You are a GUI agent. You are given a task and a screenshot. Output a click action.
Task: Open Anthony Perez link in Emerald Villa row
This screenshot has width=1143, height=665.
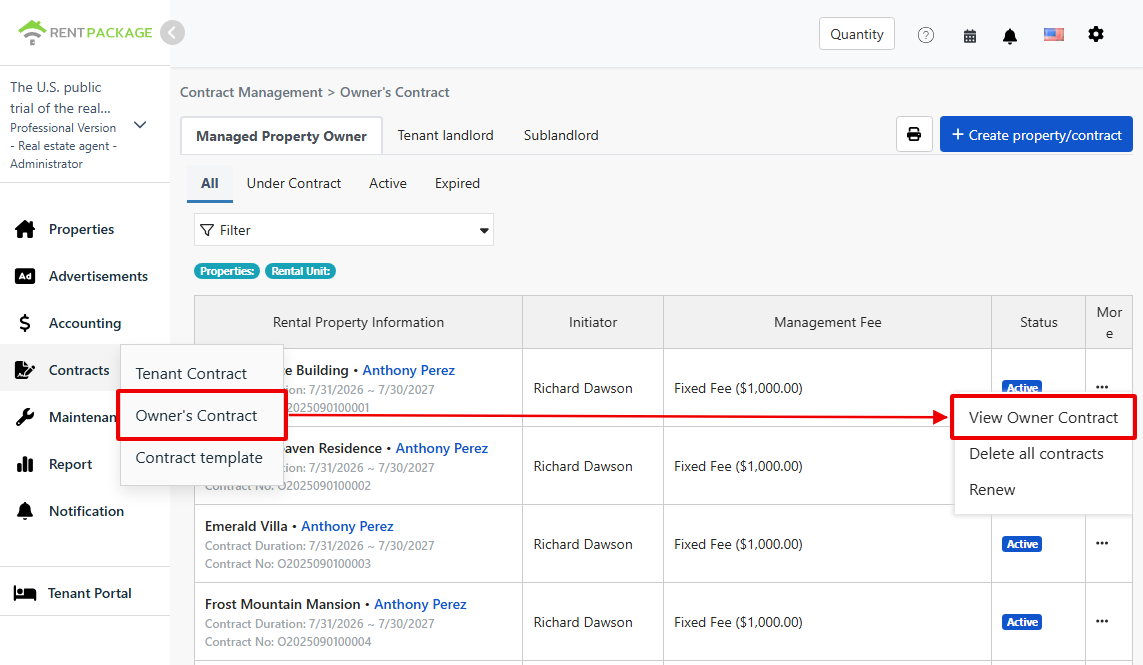347,526
